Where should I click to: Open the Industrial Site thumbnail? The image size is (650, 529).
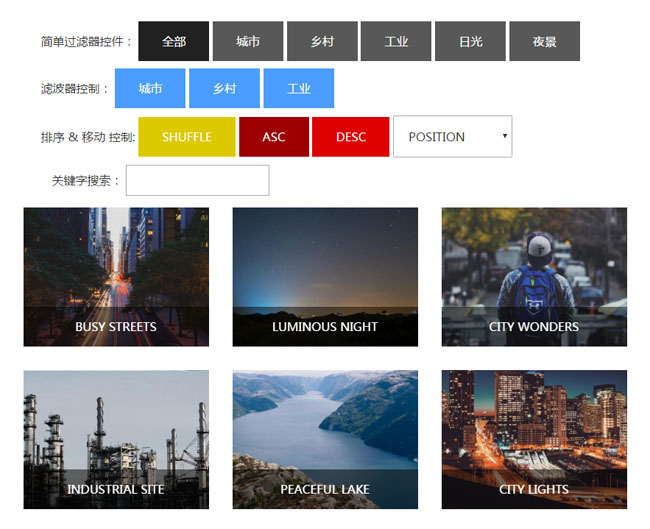[x=116, y=439]
